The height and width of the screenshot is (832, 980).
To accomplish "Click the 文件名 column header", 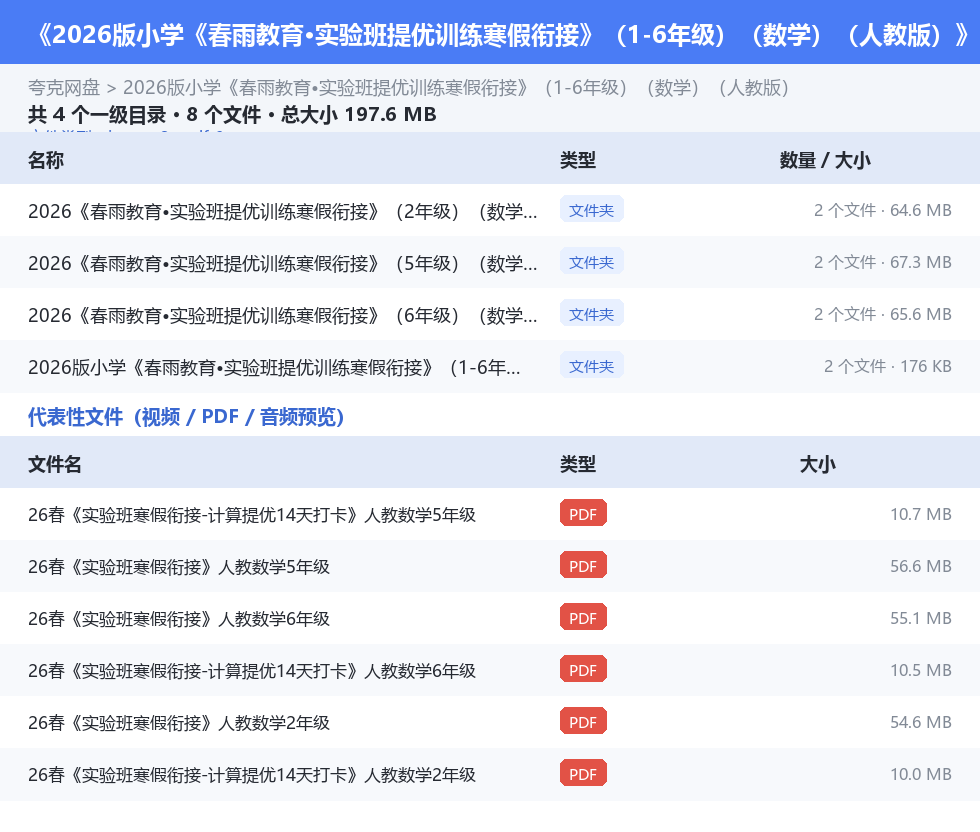I will click(x=54, y=464).
